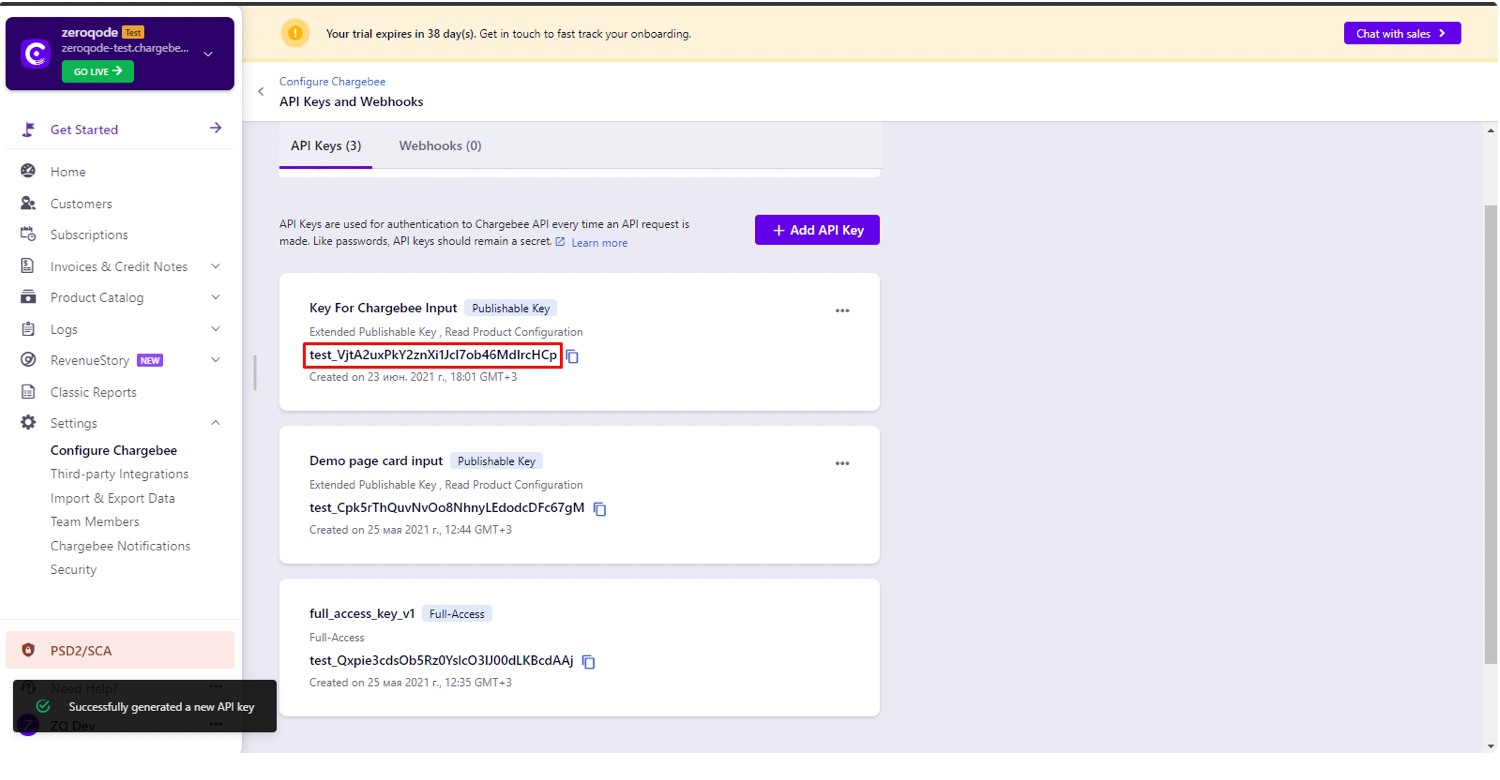Open the Learn more link
Image resolution: width=1500 pixels, height=780 pixels.
click(x=599, y=243)
